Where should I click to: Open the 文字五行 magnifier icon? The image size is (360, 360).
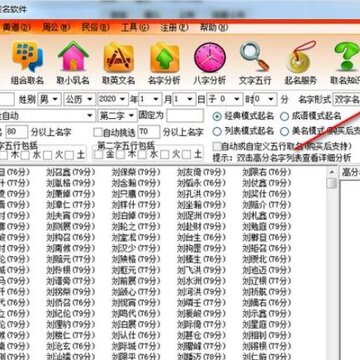point(255,63)
